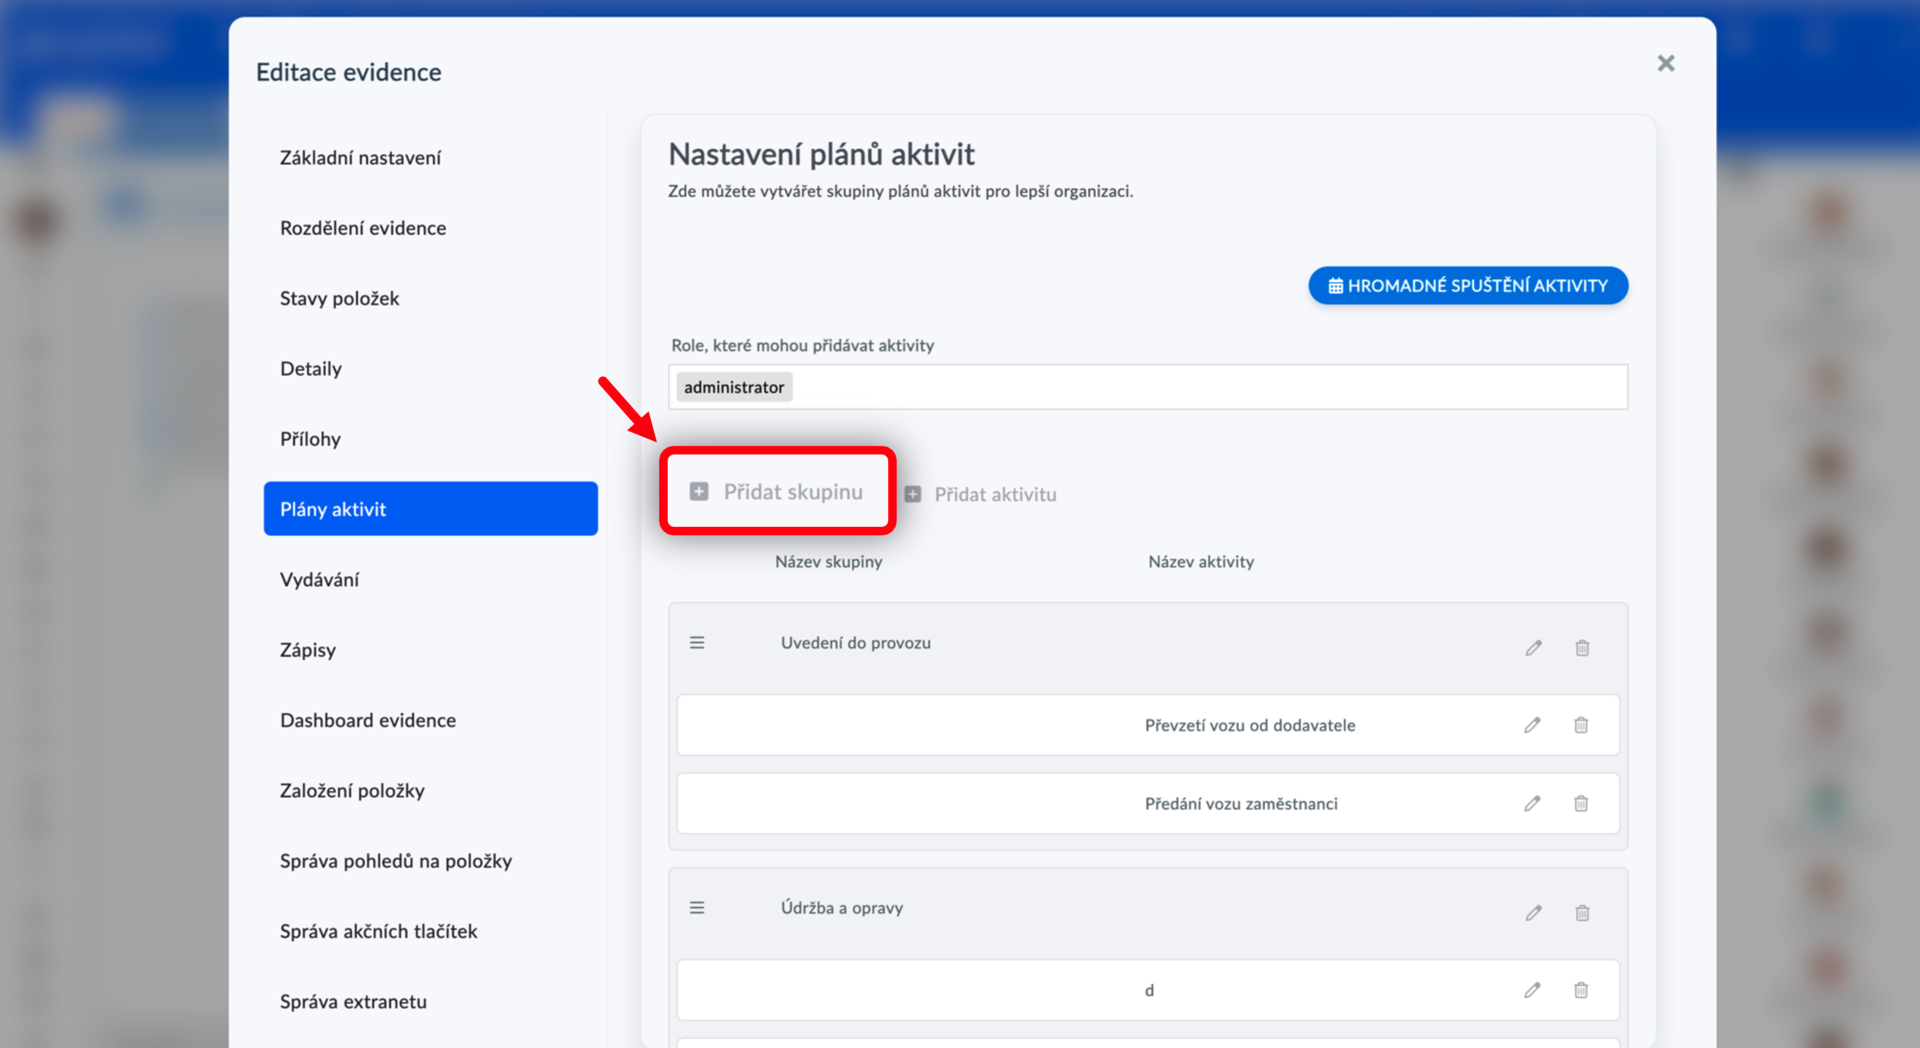
Task: Click Hromadné spuštění aktivity button
Action: coord(1468,286)
